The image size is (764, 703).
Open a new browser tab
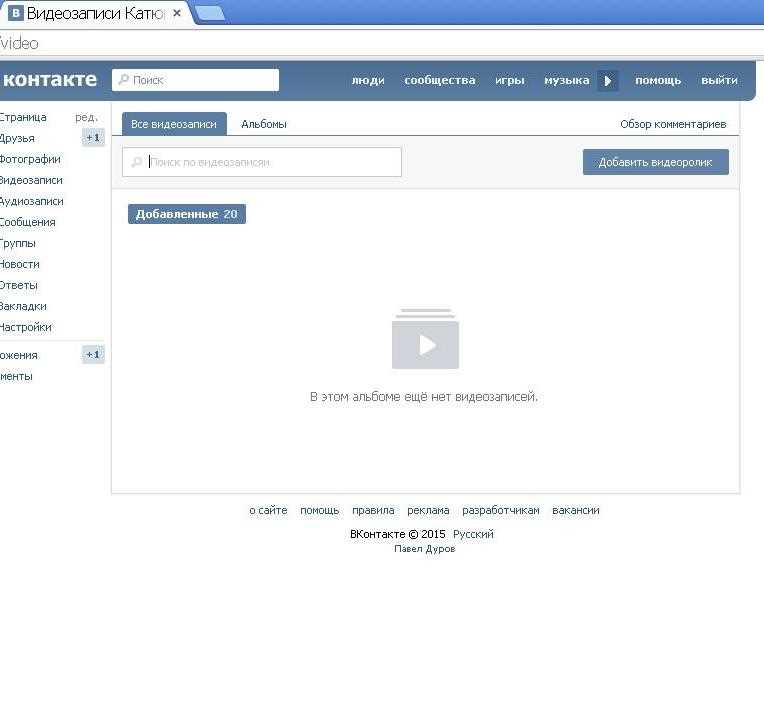tap(210, 14)
